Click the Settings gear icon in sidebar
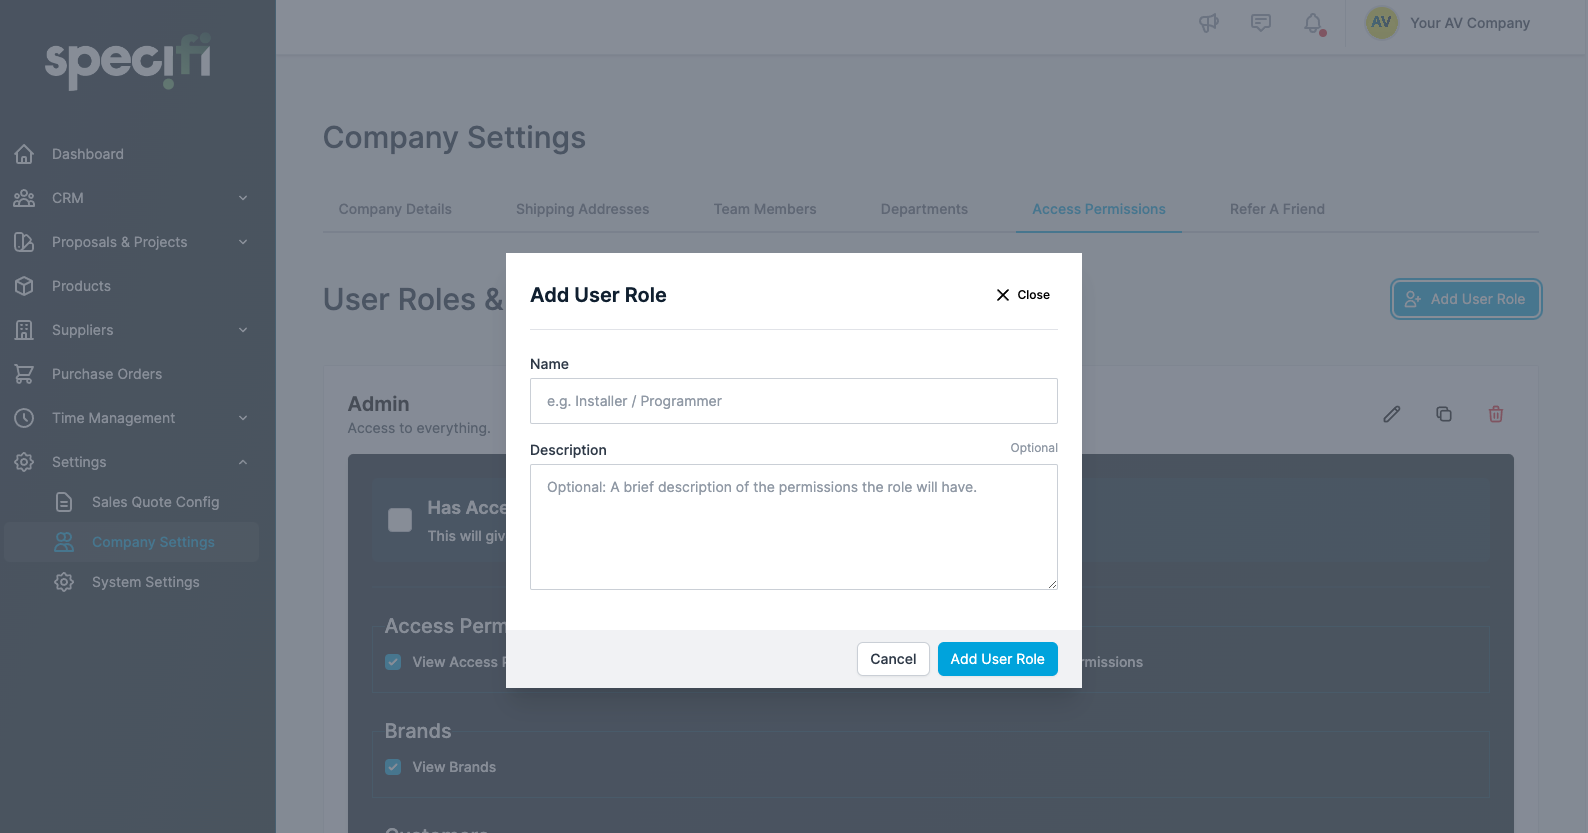 (x=24, y=462)
